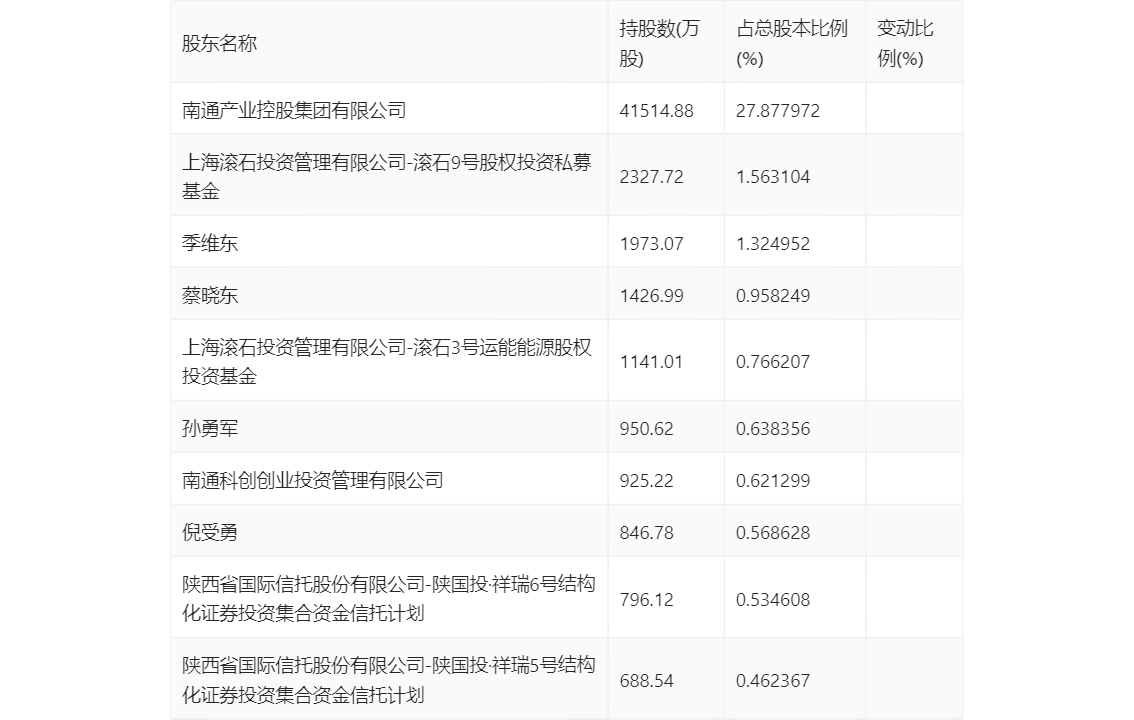
Task: Select the holding value 41514.88
Action: click(x=656, y=111)
